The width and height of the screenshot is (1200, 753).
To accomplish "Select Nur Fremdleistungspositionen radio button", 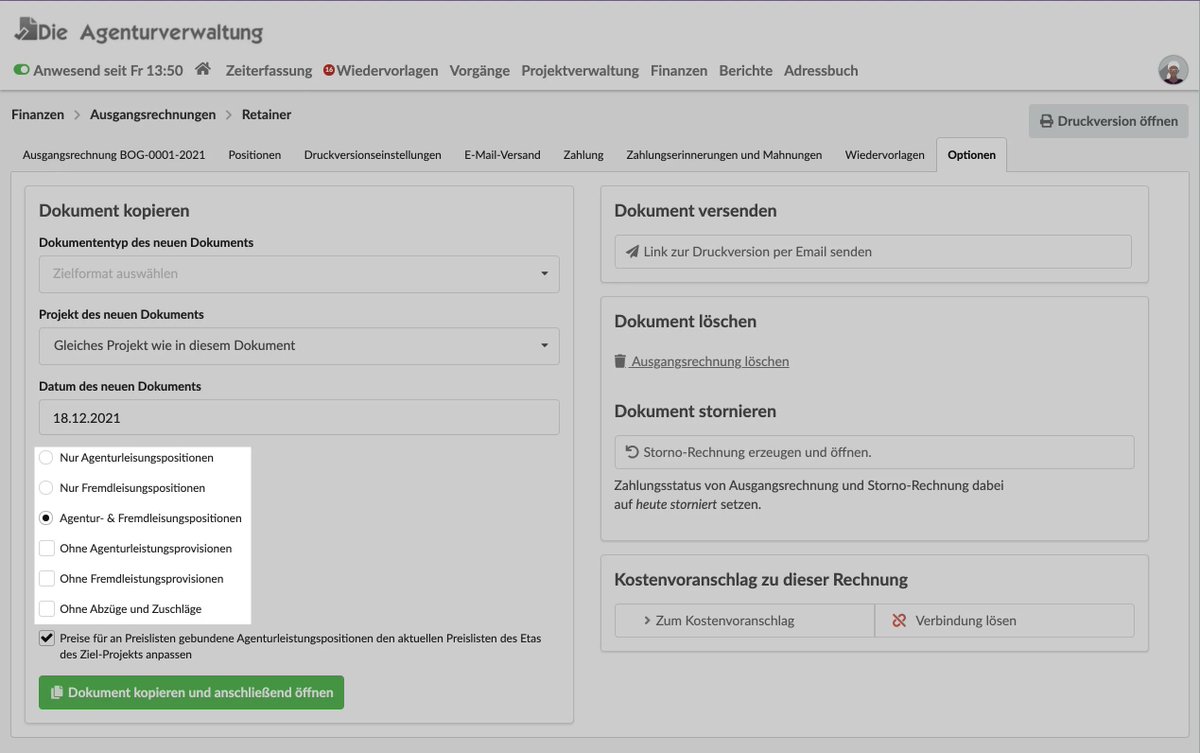I will [x=45, y=488].
